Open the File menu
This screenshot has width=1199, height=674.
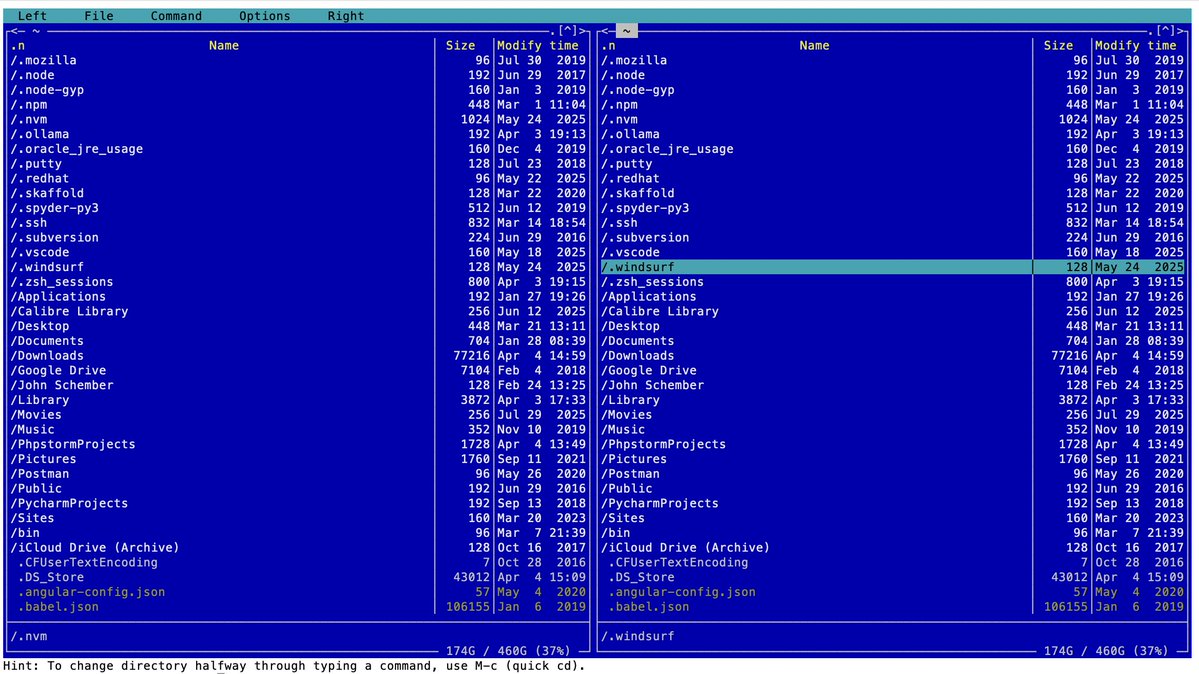(x=99, y=15)
